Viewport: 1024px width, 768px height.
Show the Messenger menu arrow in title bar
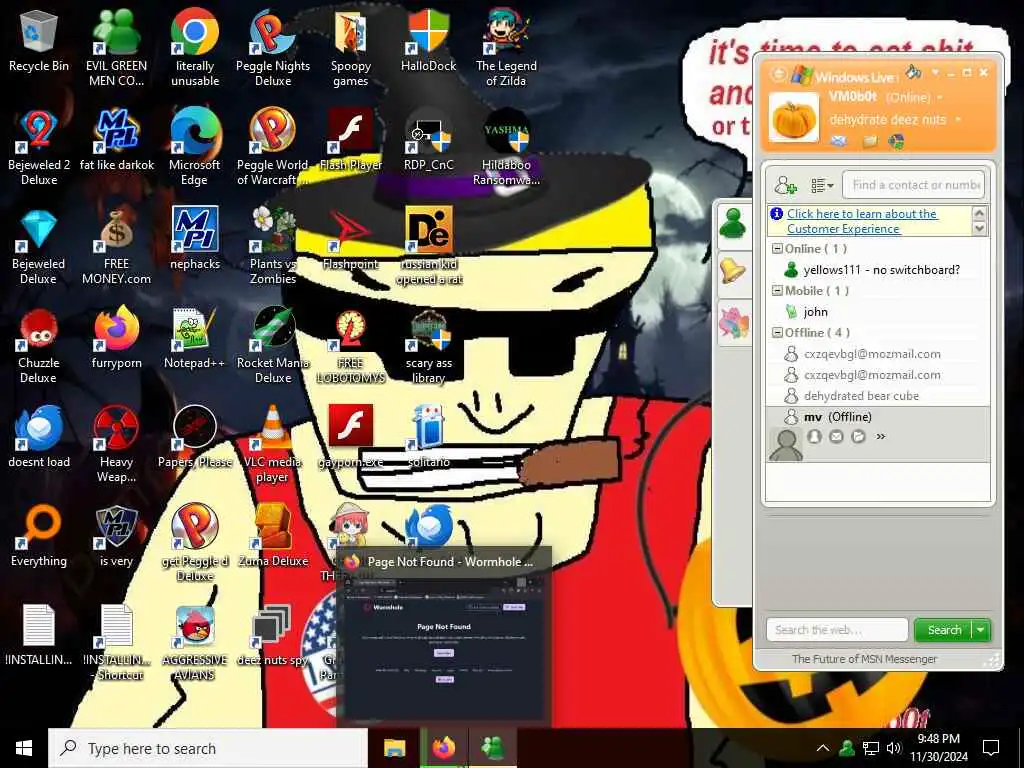click(x=935, y=72)
